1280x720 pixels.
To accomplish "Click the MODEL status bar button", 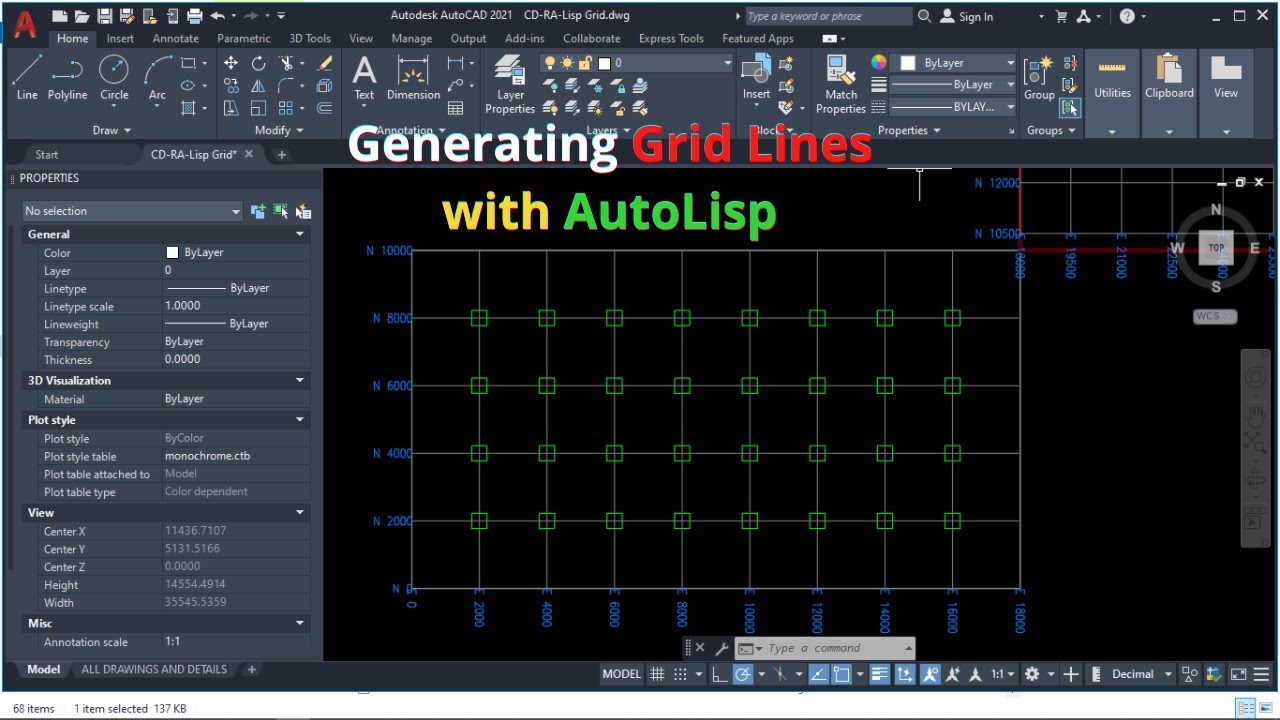I will (x=621, y=674).
